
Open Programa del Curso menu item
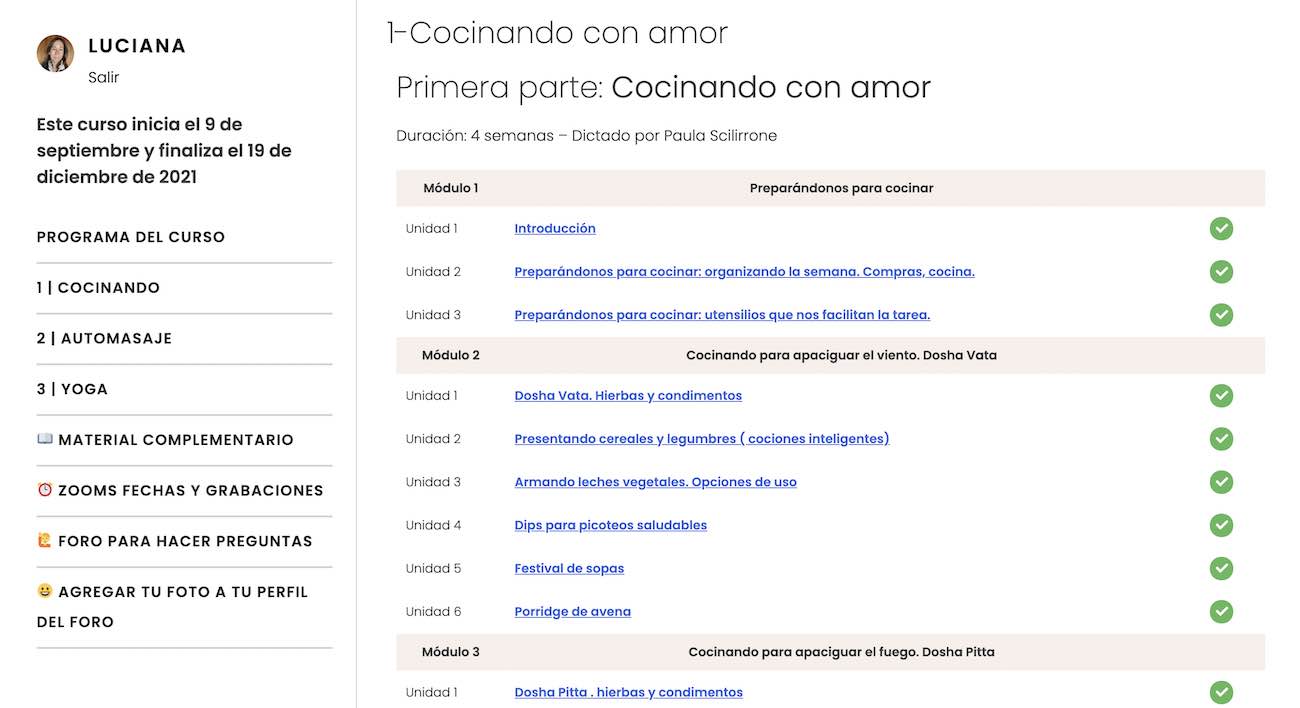[x=131, y=237]
